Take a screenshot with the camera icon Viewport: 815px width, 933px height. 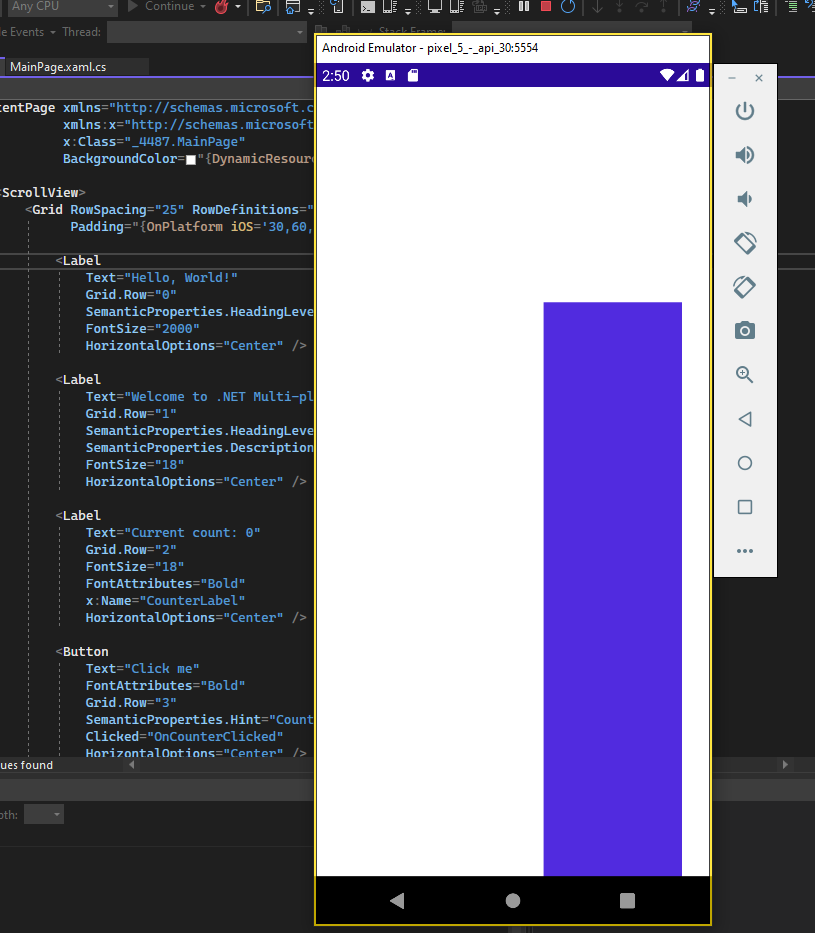tap(744, 330)
